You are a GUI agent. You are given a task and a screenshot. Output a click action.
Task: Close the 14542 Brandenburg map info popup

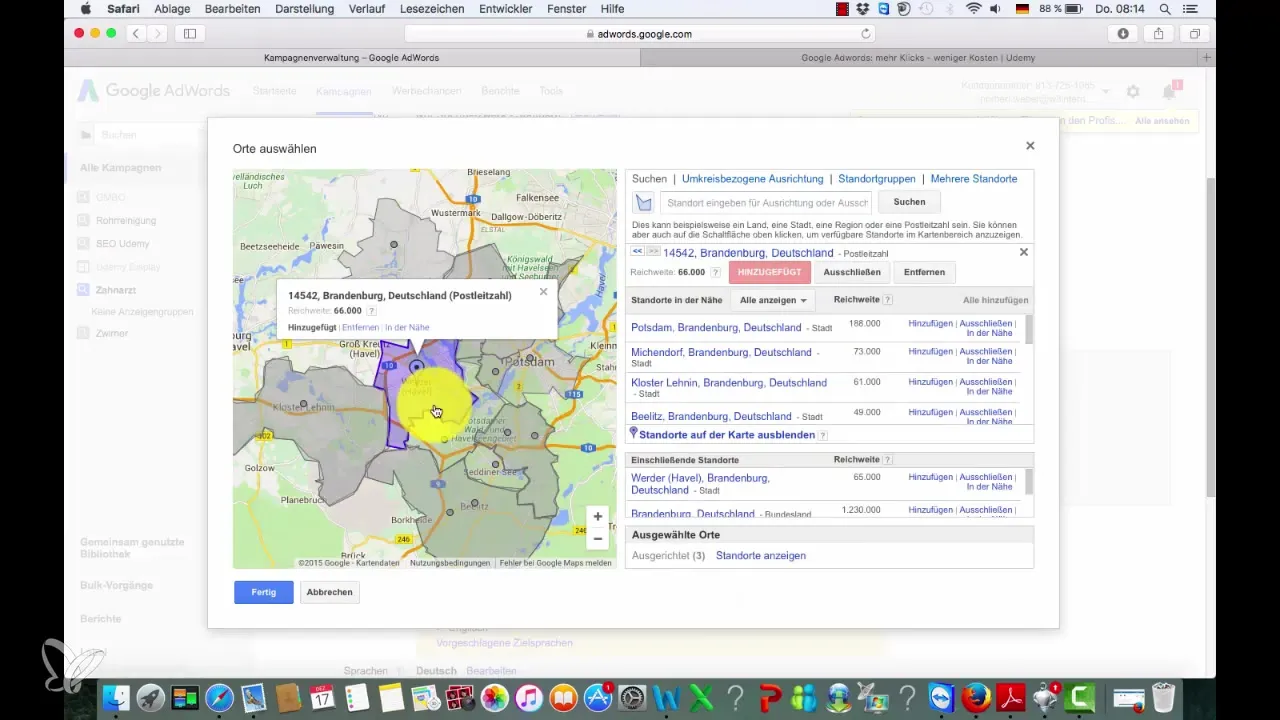point(543,292)
